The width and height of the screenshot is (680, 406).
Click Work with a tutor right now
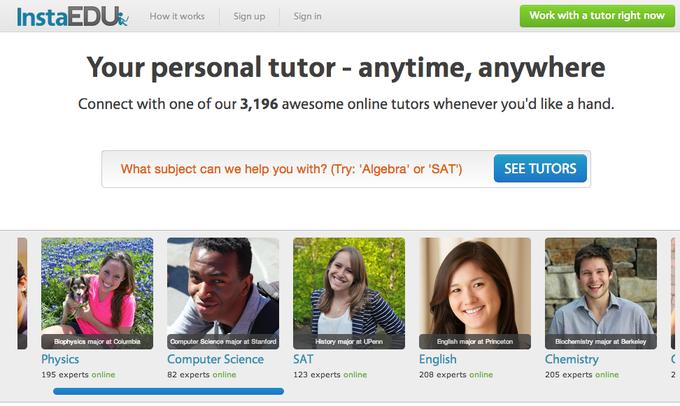[597, 16]
